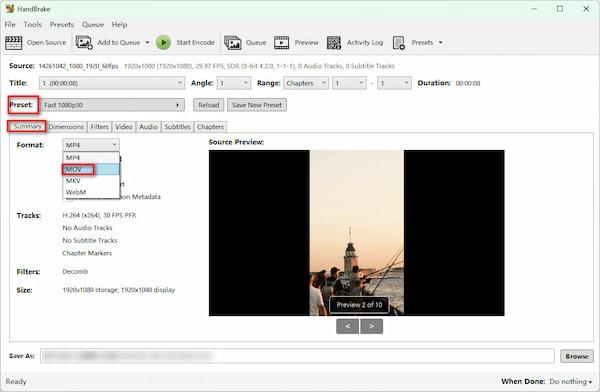Show the previous preview image

coord(347,326)
